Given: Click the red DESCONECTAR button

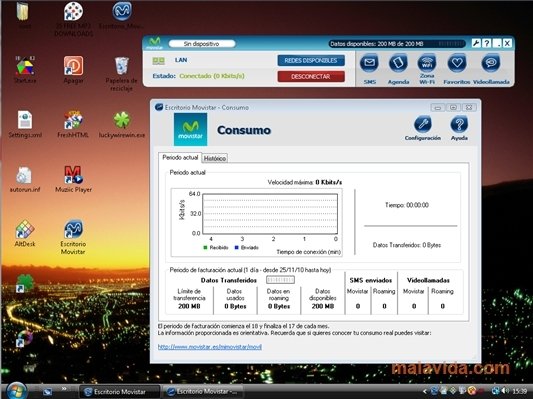Looking at the screenshot, I should (x=311, y=76).
